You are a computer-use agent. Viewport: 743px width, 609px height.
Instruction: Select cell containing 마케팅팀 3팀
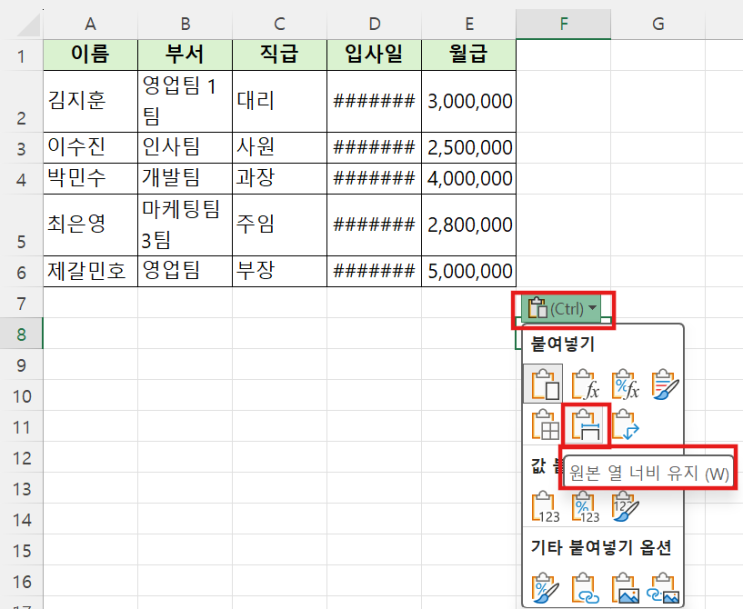point(185,225)
